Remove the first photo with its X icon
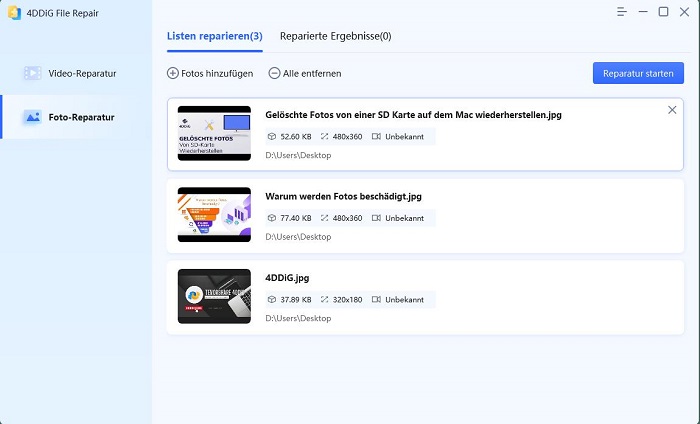The height and width of the screenshot is (424, 700). 672,110
